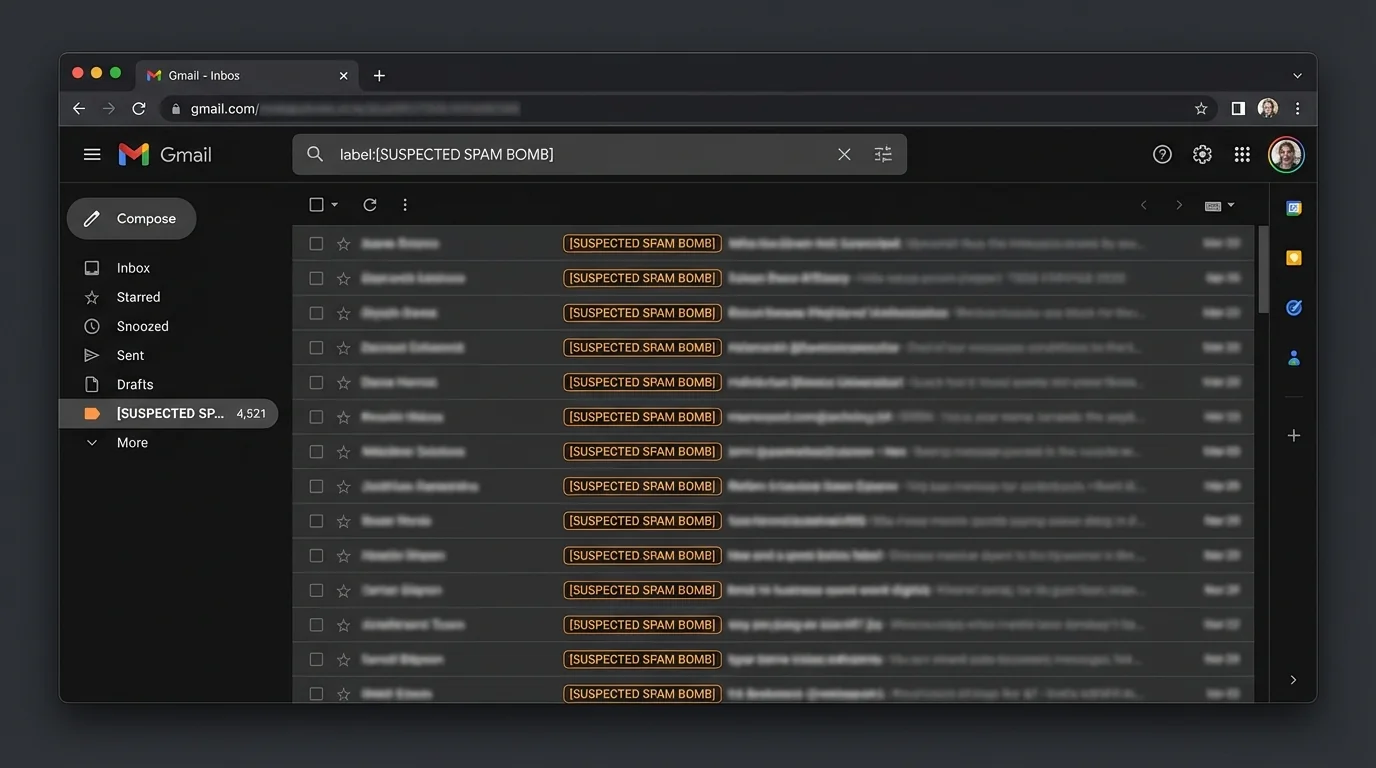Open advanced search filters icon
The image size is (1376, 768).
pyautogui.click(x=881, y=154)
